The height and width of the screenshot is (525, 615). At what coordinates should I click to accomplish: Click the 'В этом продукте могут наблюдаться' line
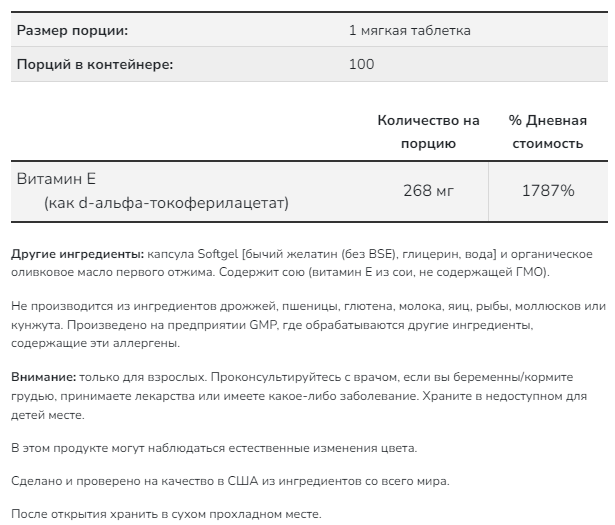pyautogui.click(x=214, y=448)
